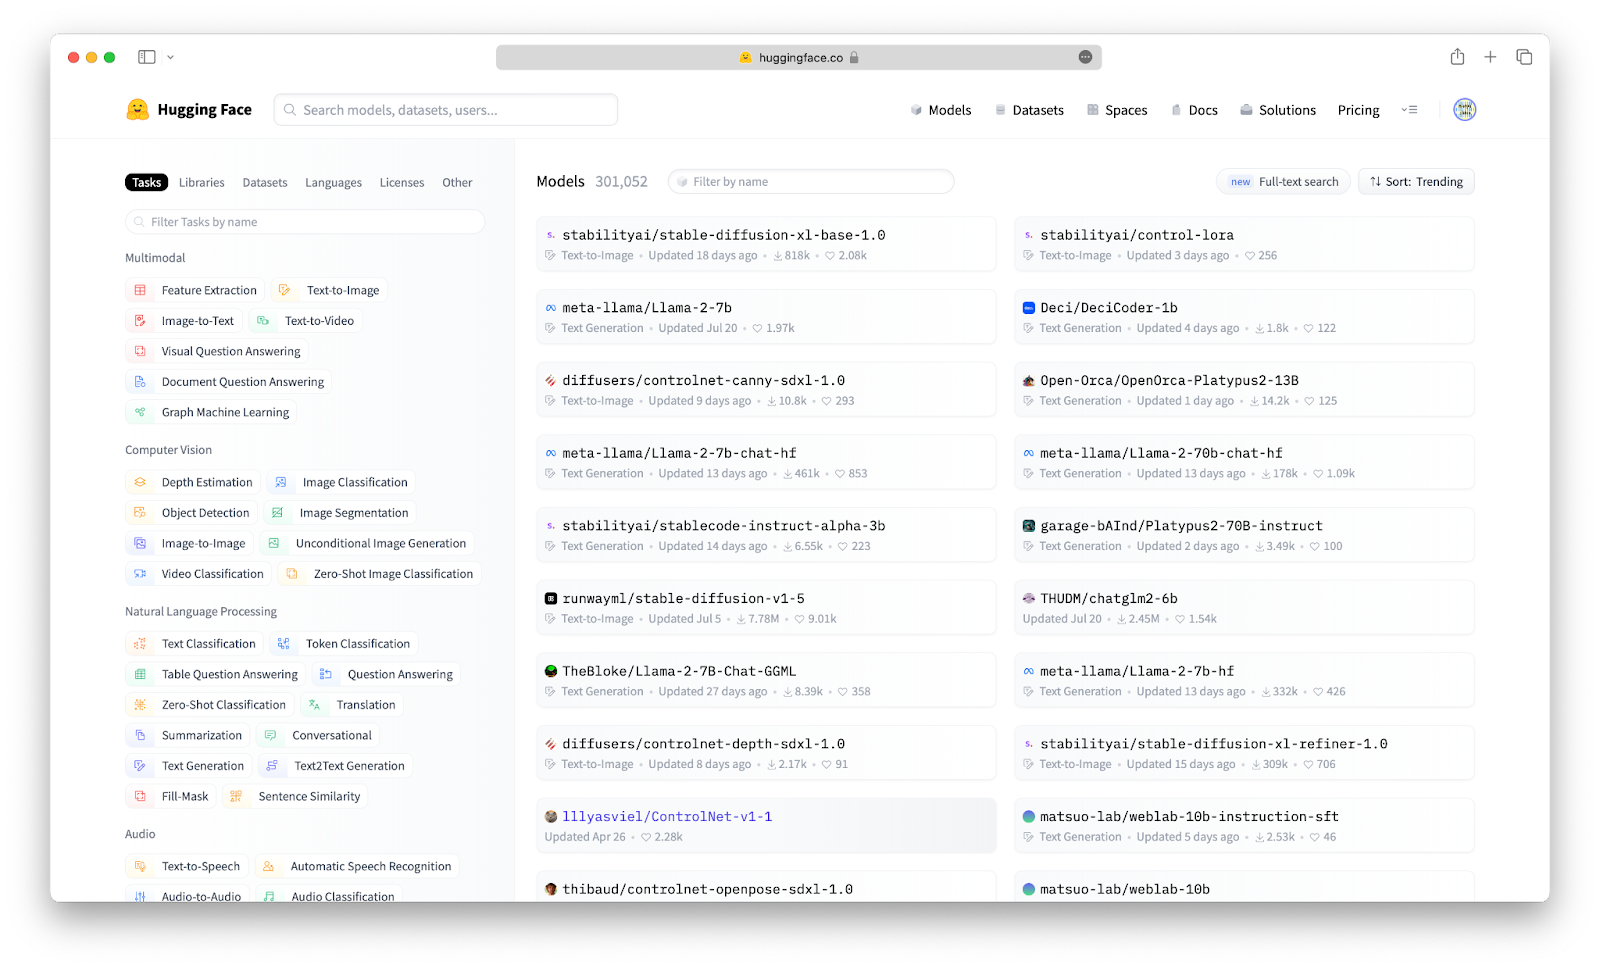Image resolution: width=1600 pixels, height=968 pixels.
Task: Open Docs in top navigation
Action: tap(1194, 110)
